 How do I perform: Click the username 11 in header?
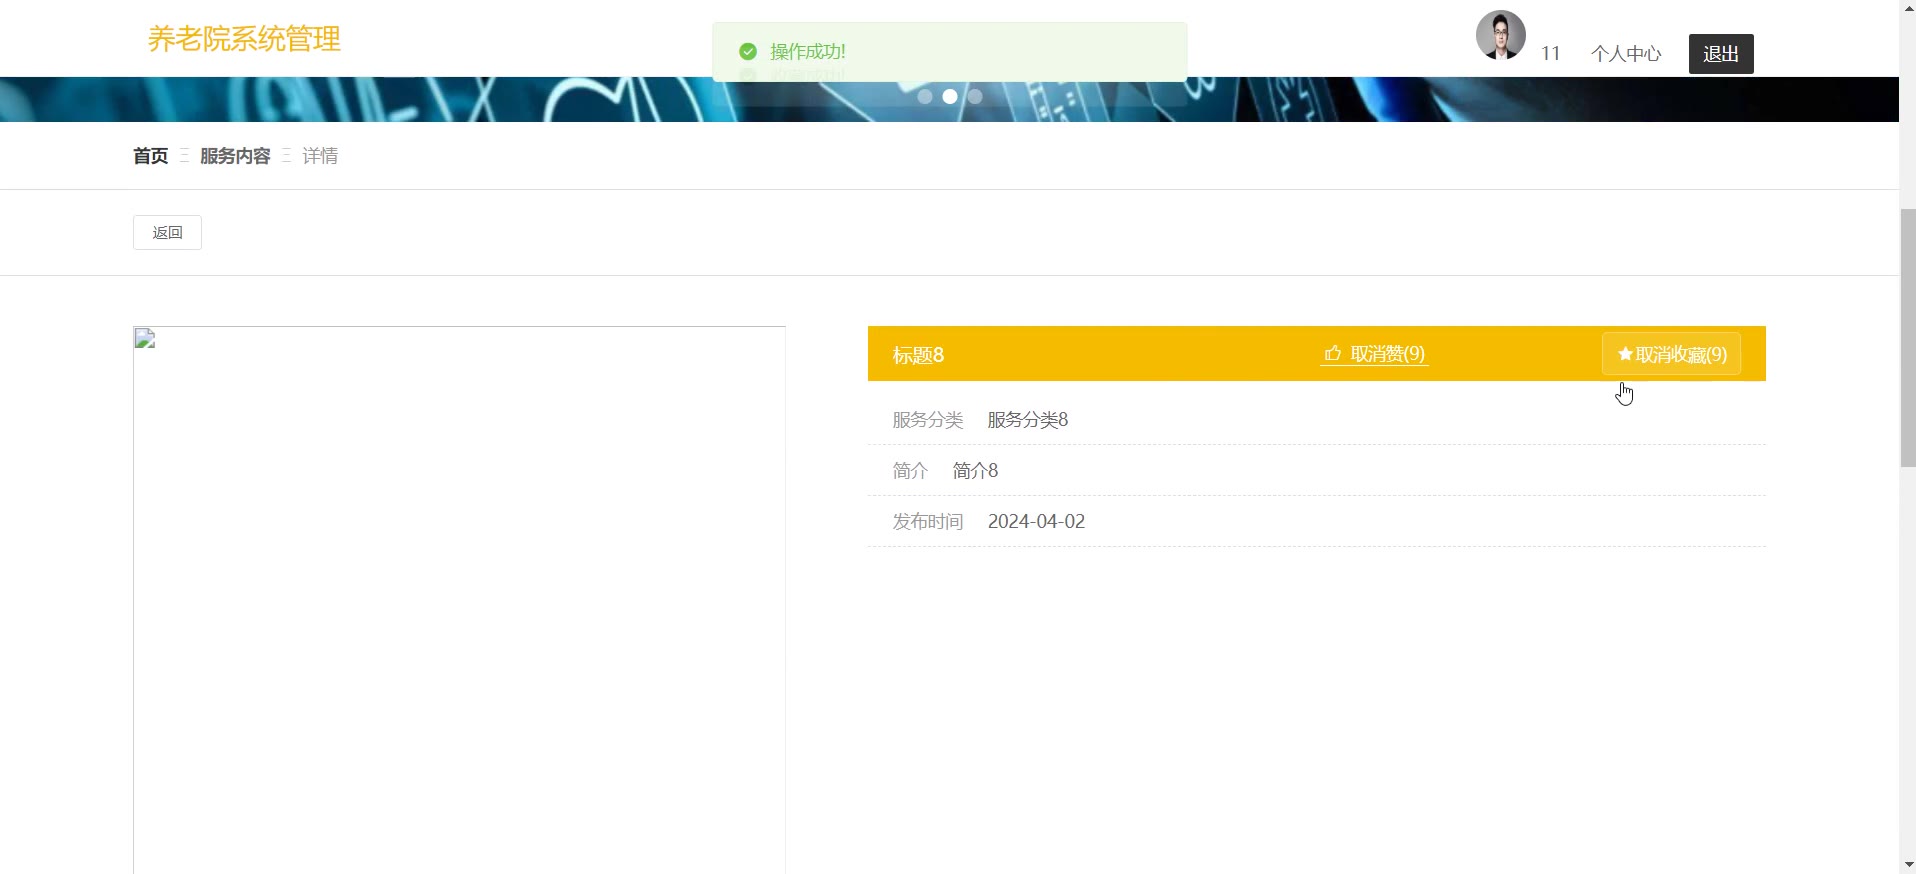(1550, 54)
